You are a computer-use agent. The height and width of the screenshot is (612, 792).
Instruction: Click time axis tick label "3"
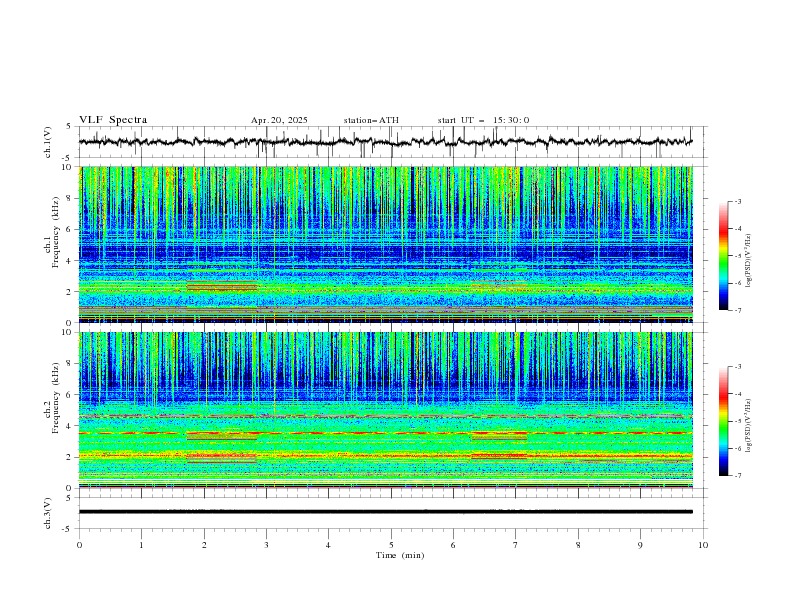click(266, 545)
